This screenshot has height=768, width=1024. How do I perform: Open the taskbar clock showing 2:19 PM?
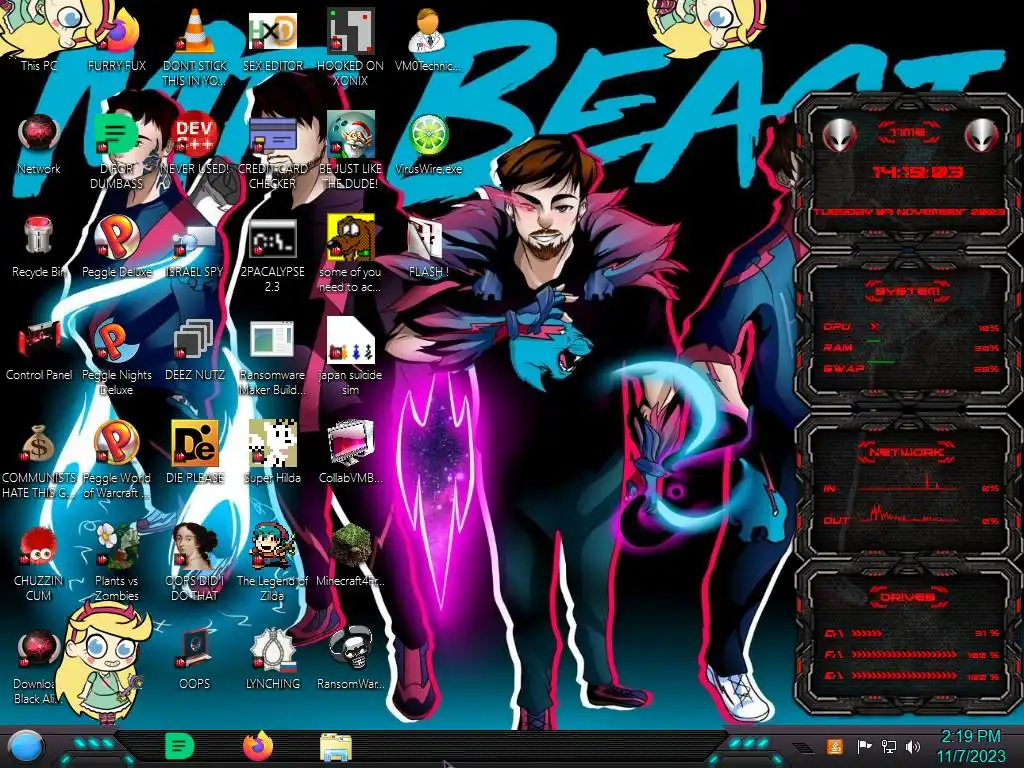[971, 746]
